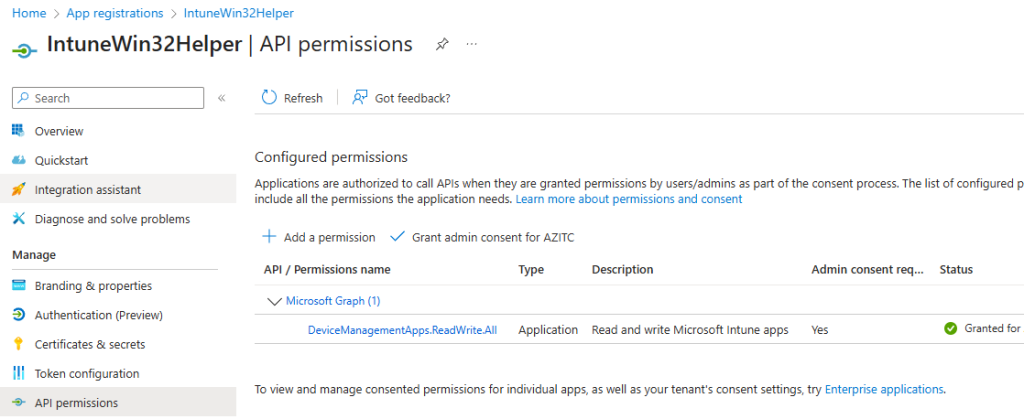Click Add a permission button

319,238
